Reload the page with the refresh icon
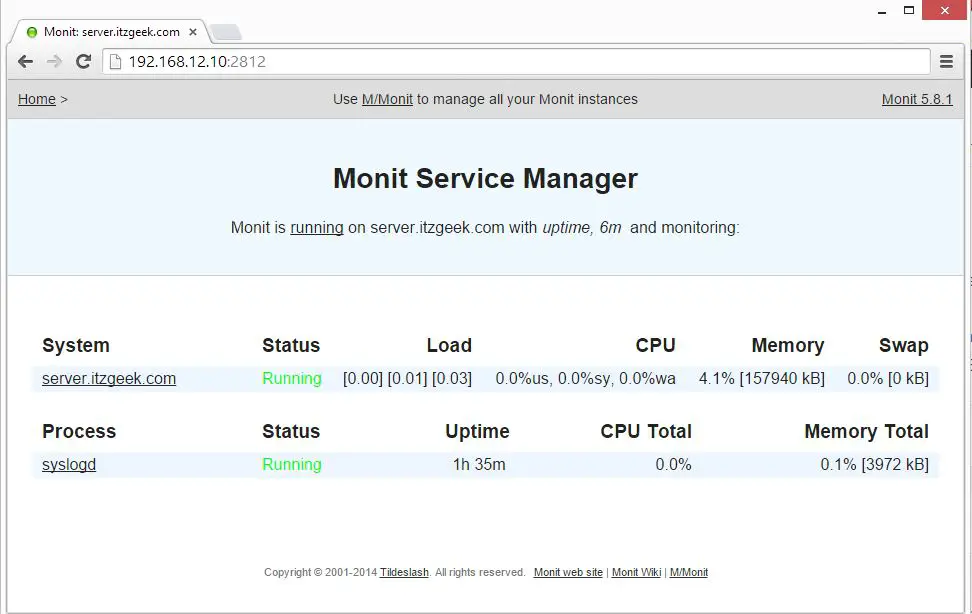This screenshot has height=614, width=972. (x=84, y=61)
